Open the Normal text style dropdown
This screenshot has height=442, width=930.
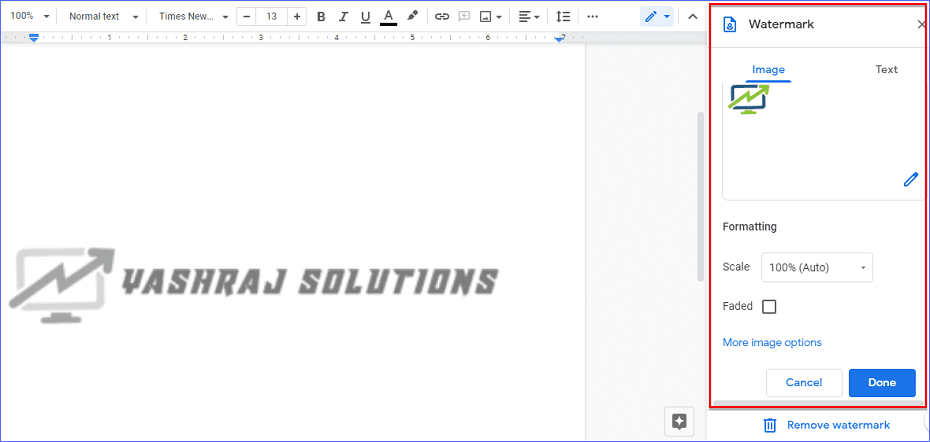104,17
